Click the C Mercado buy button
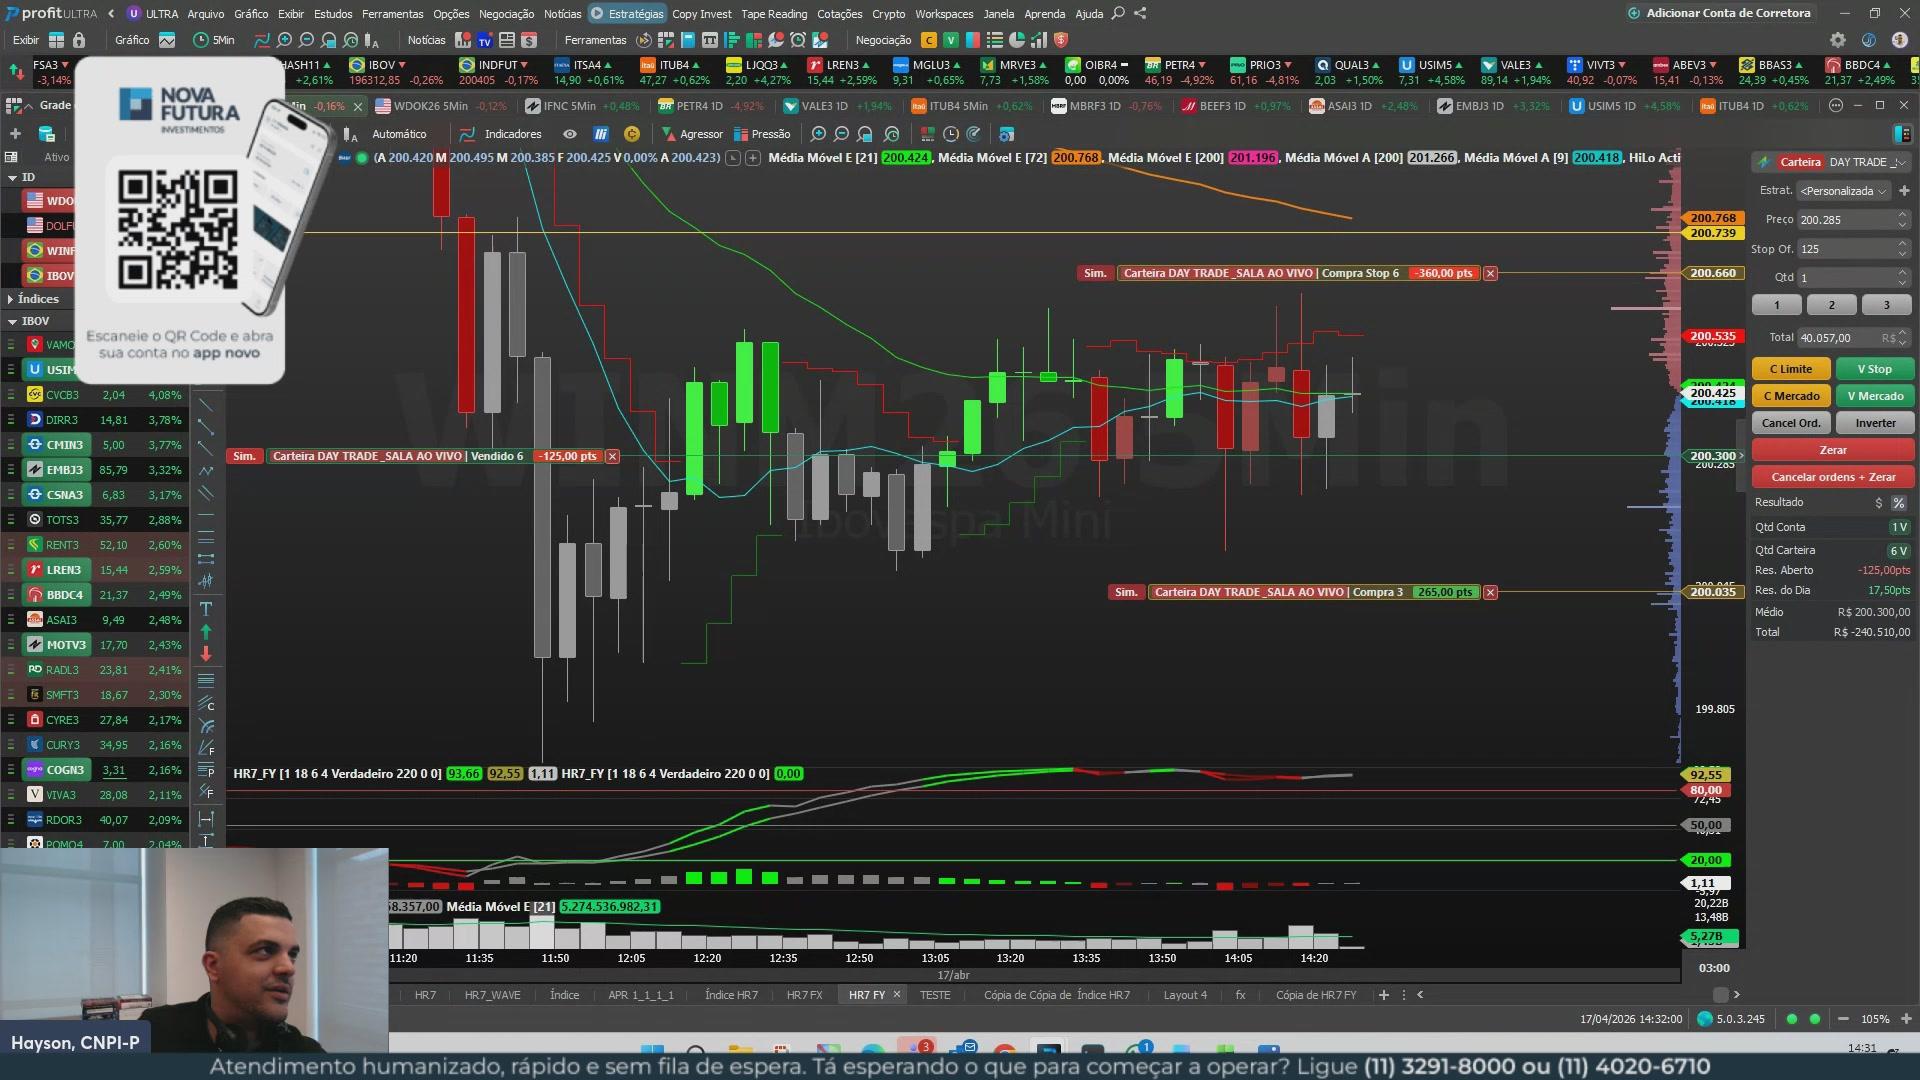Viewport: 1920px width, 1080px height. (1791, 396)
